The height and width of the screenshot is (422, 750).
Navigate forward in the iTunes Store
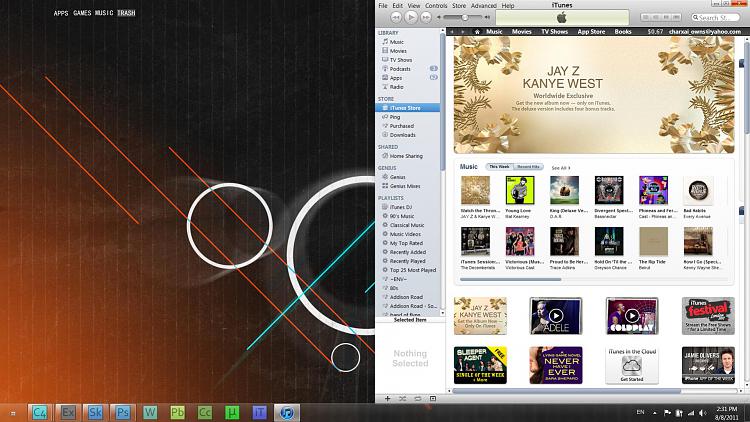pyautogui.click(x=463, y=32)
